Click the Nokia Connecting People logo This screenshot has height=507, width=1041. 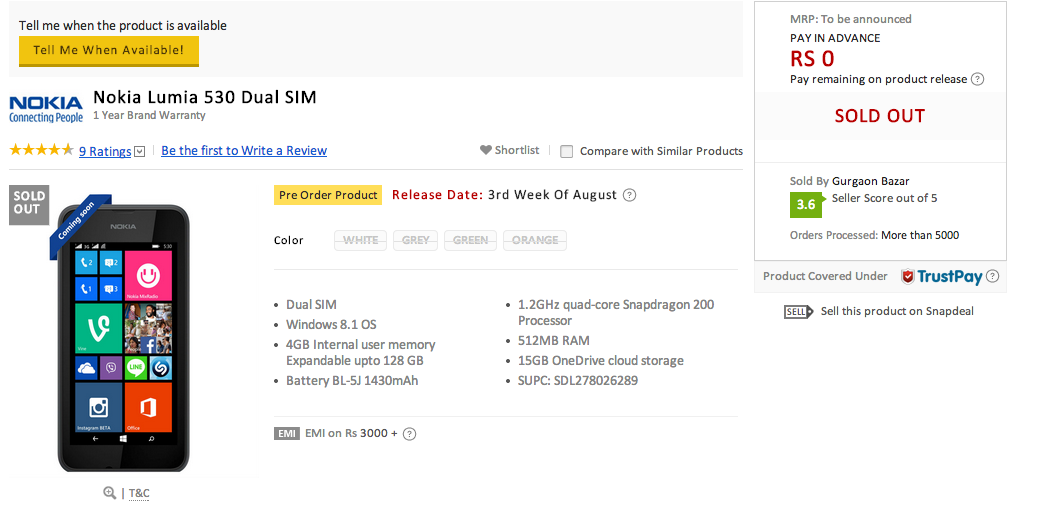point(46,109)
